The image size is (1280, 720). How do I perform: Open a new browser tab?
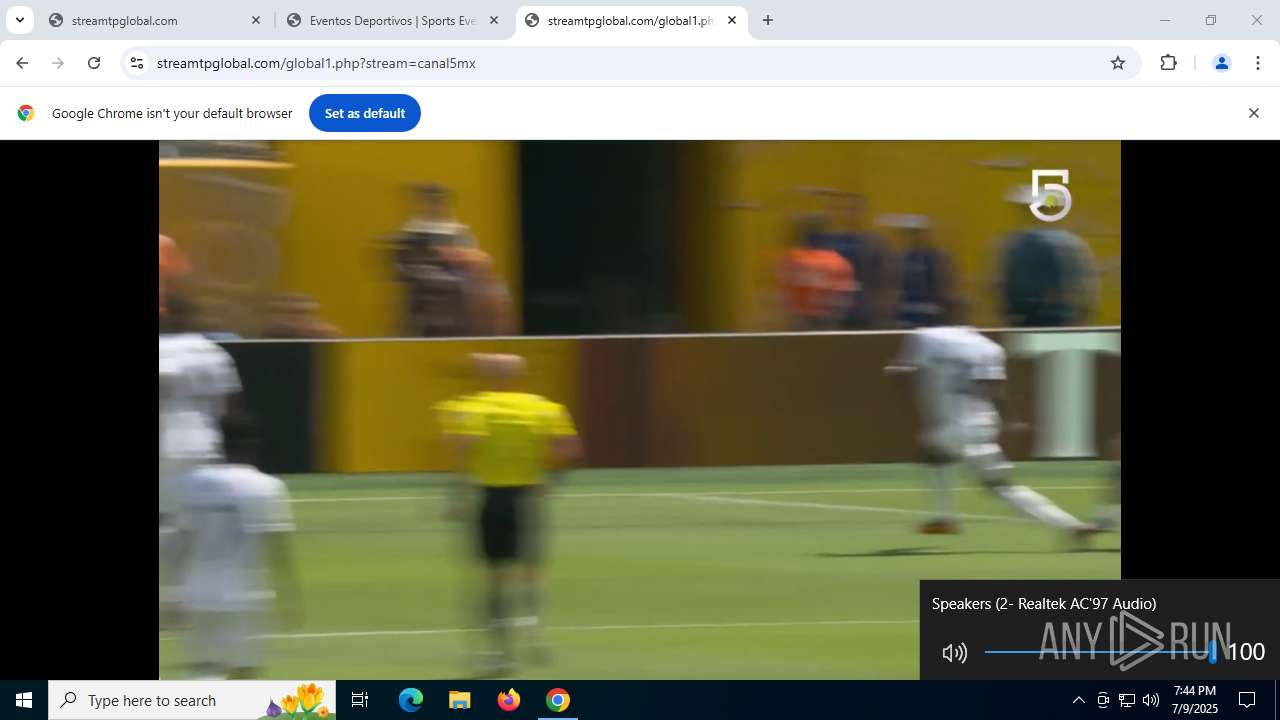(x=768, y=20)
